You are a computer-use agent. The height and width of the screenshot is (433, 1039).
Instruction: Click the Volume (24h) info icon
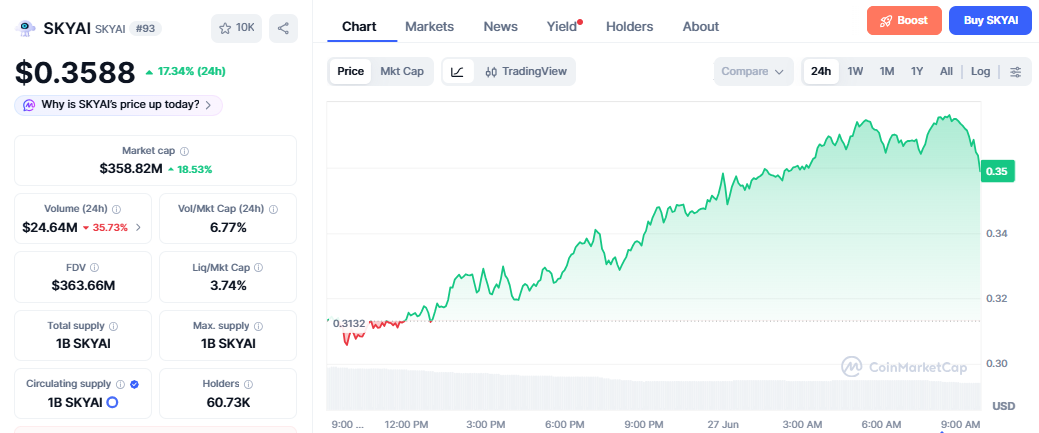[117, 209]
